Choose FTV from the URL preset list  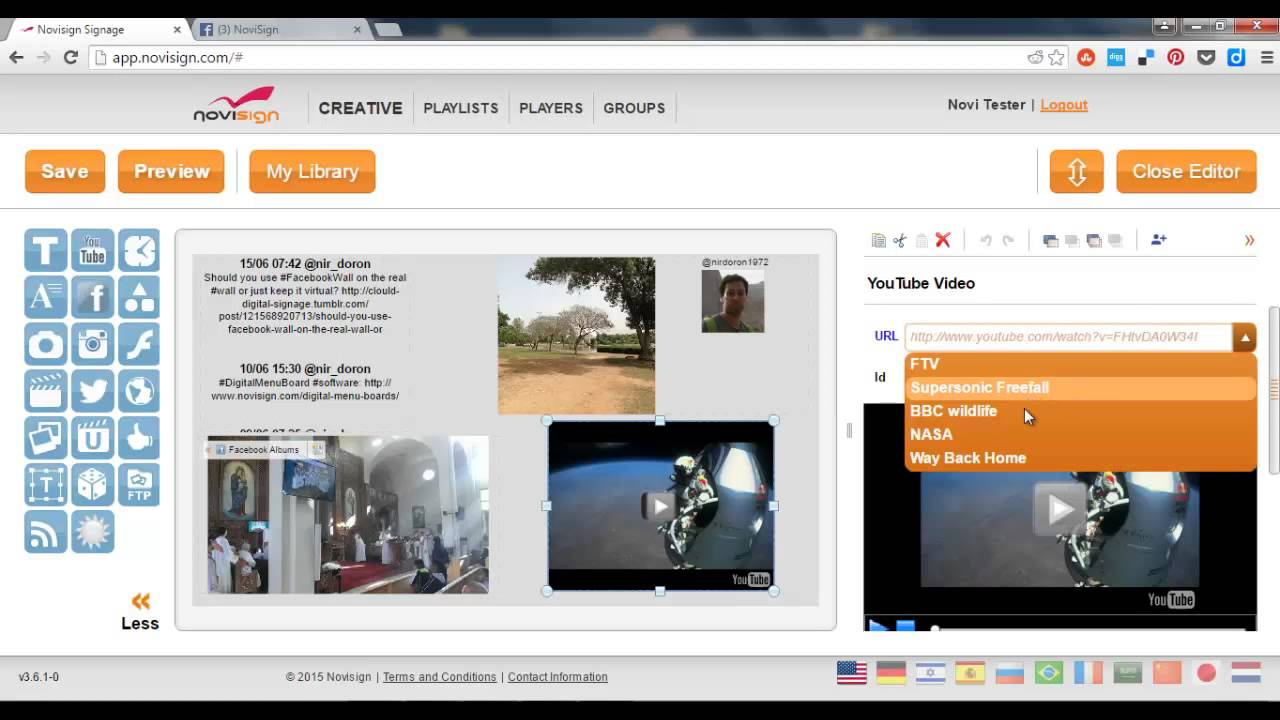click(x=1080, y=364)
